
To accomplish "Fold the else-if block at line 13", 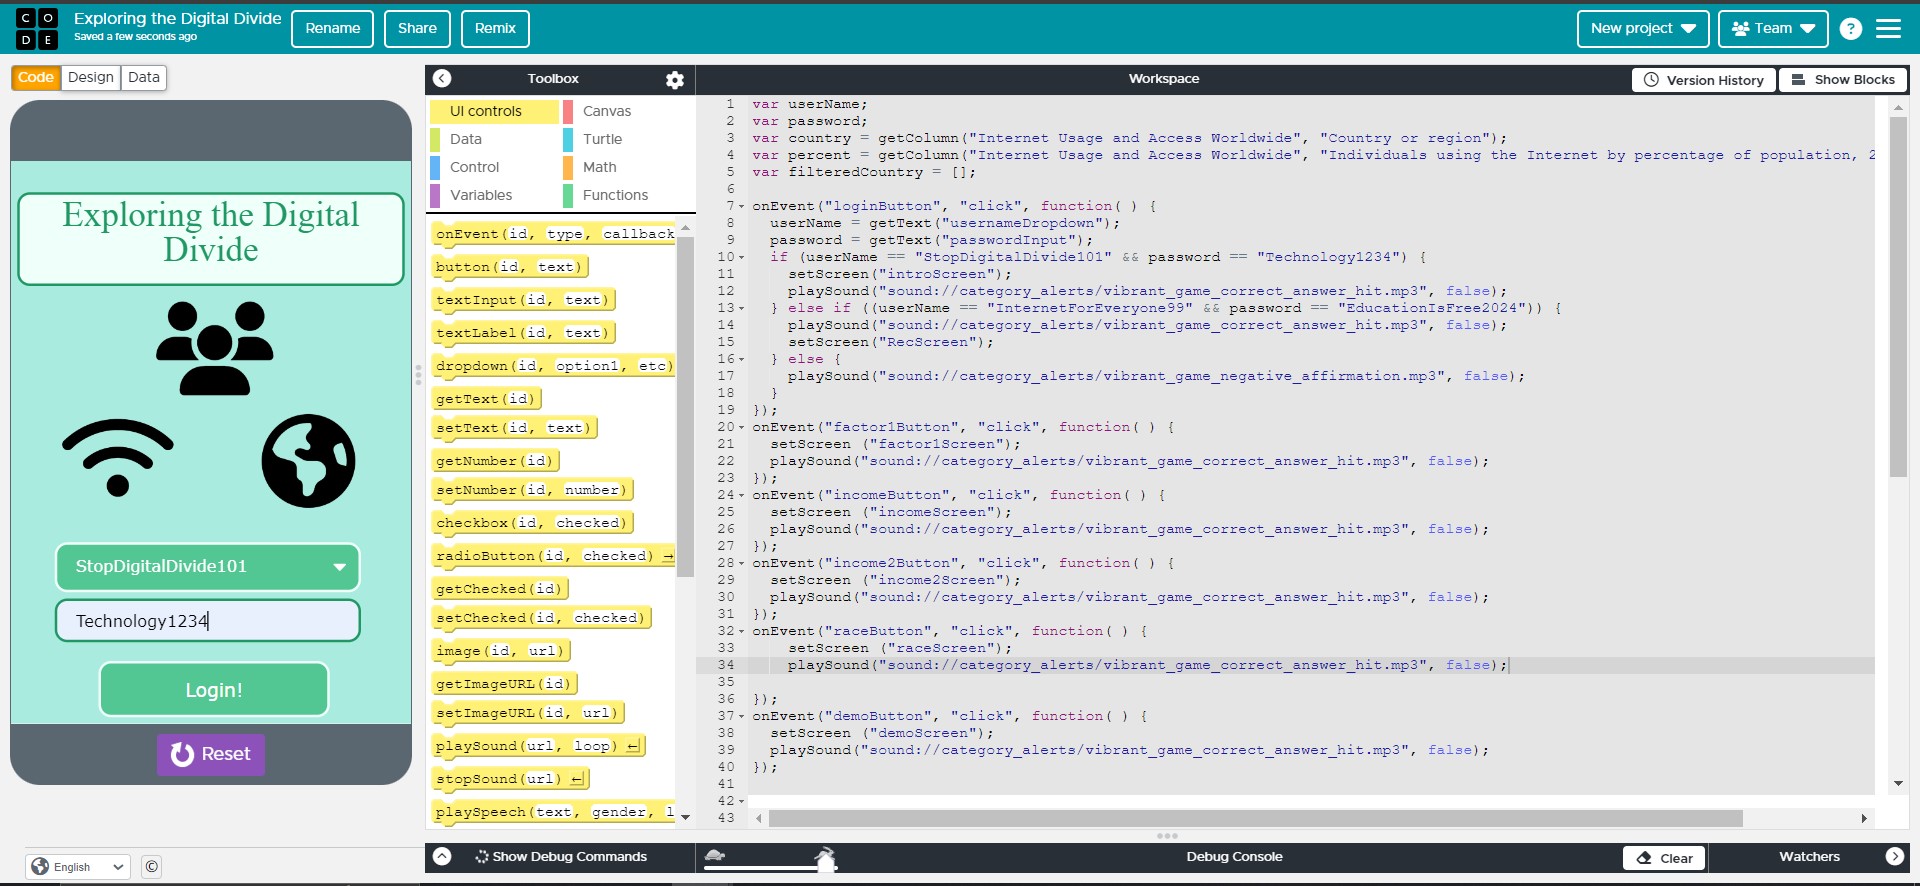I will click(742, 308).
